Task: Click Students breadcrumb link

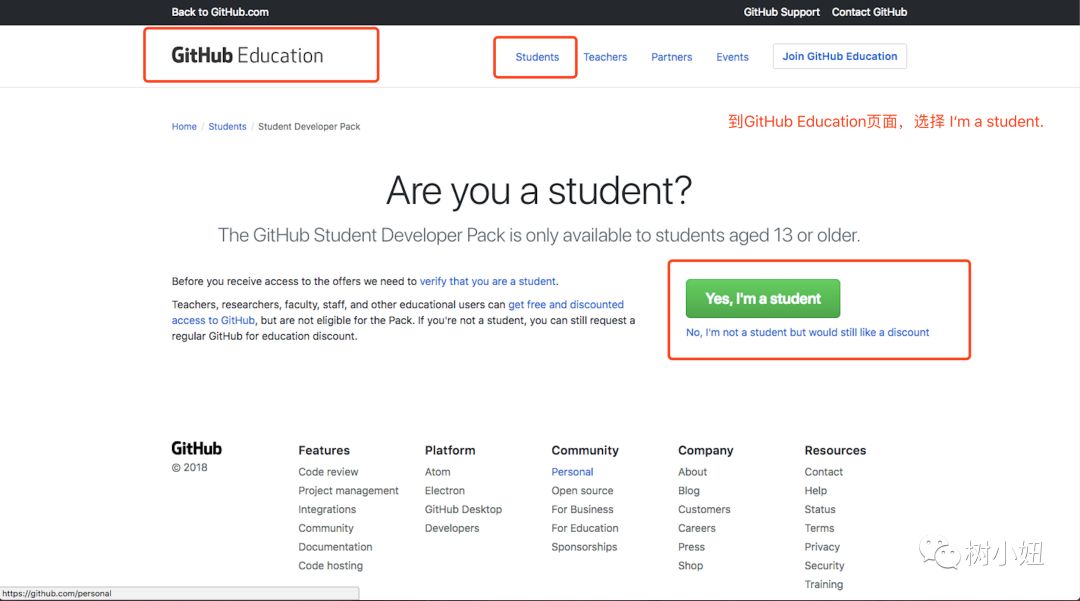Action: click(x=227, y=127)
